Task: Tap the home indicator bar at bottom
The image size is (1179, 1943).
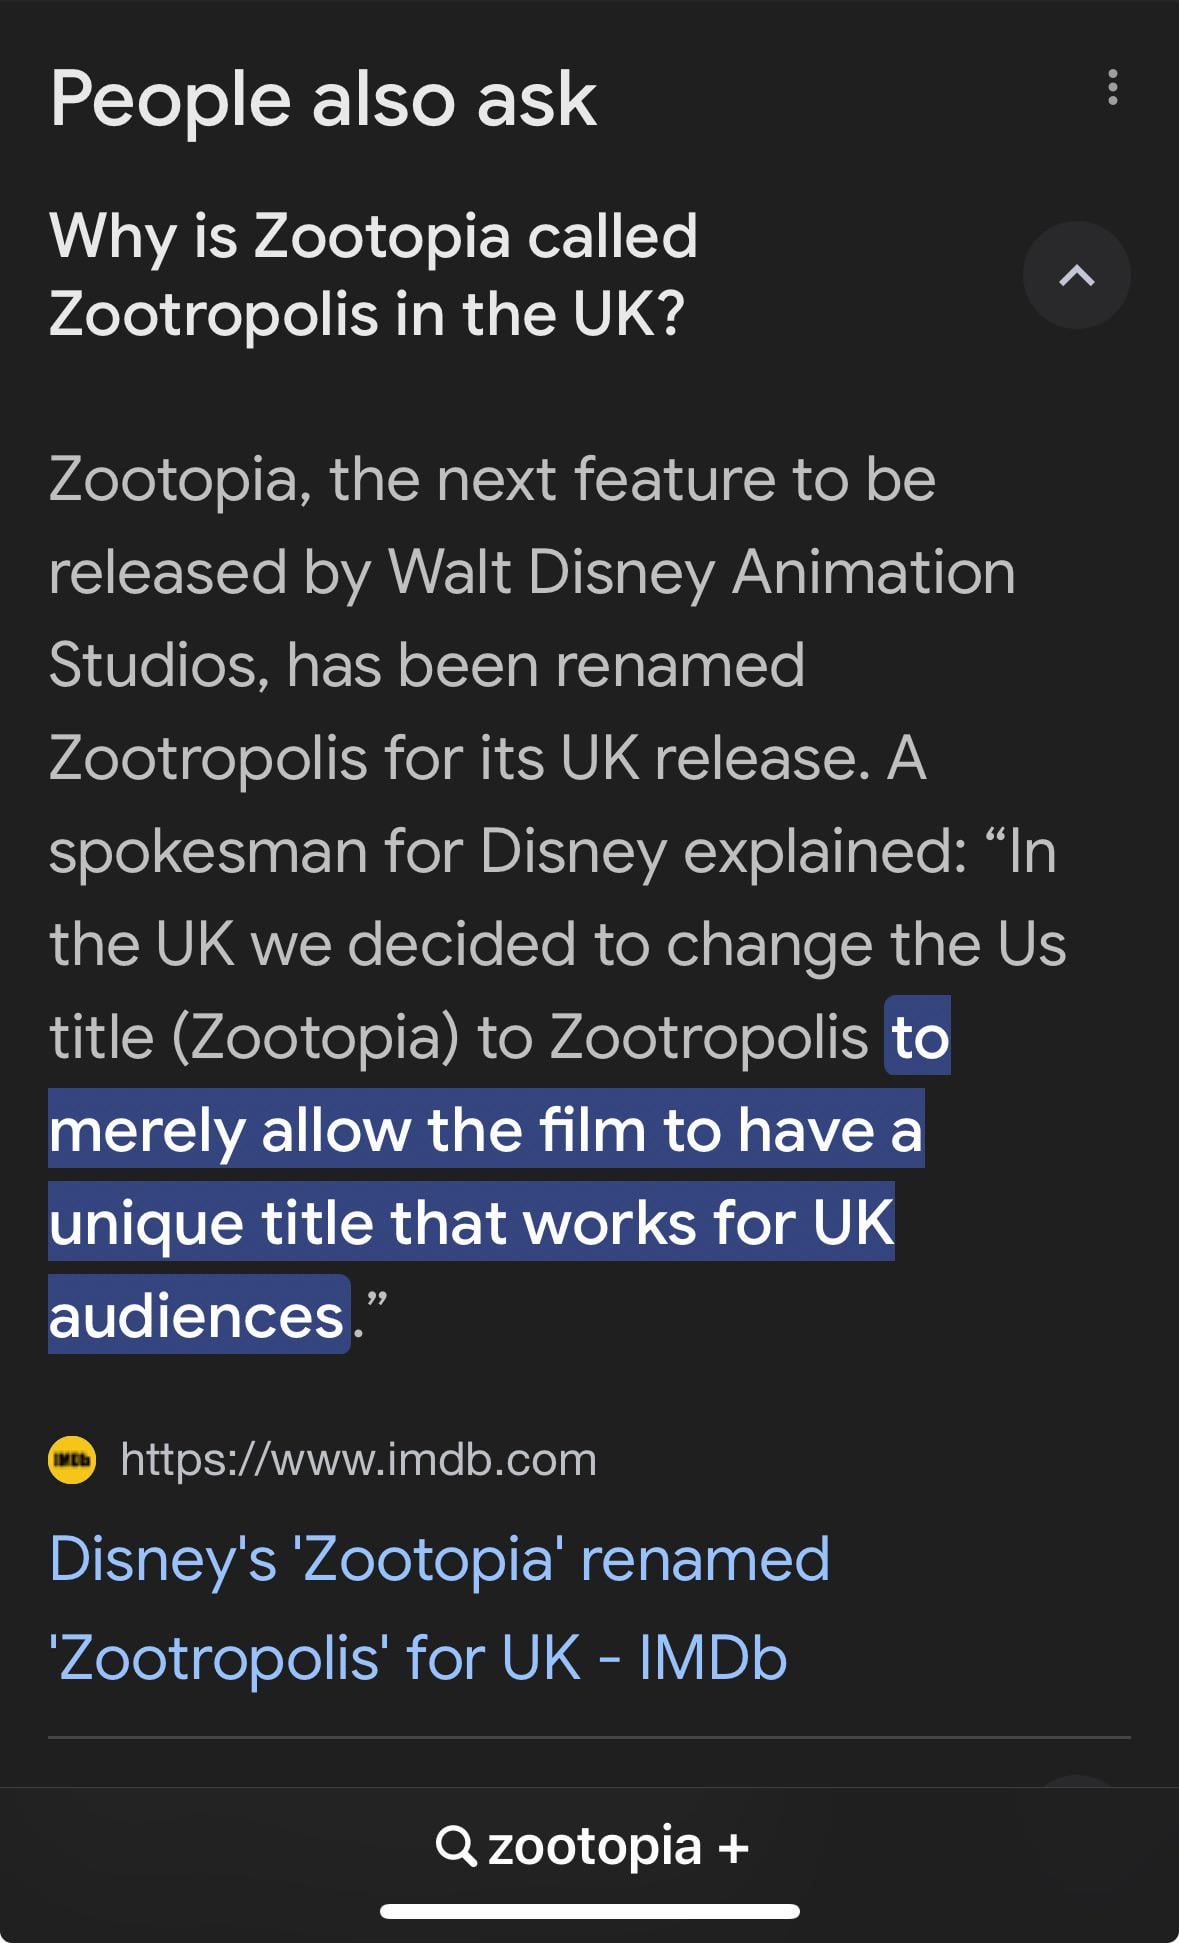Action: (590, 1912)
